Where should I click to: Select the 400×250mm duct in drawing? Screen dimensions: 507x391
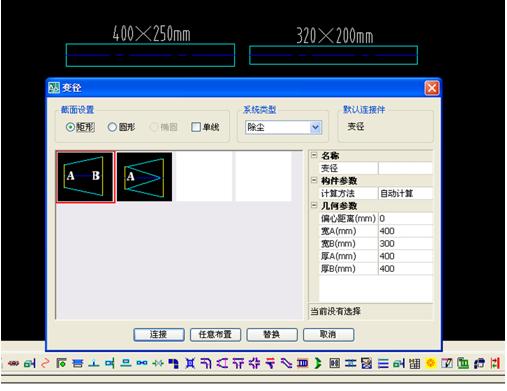pos(150,55)
